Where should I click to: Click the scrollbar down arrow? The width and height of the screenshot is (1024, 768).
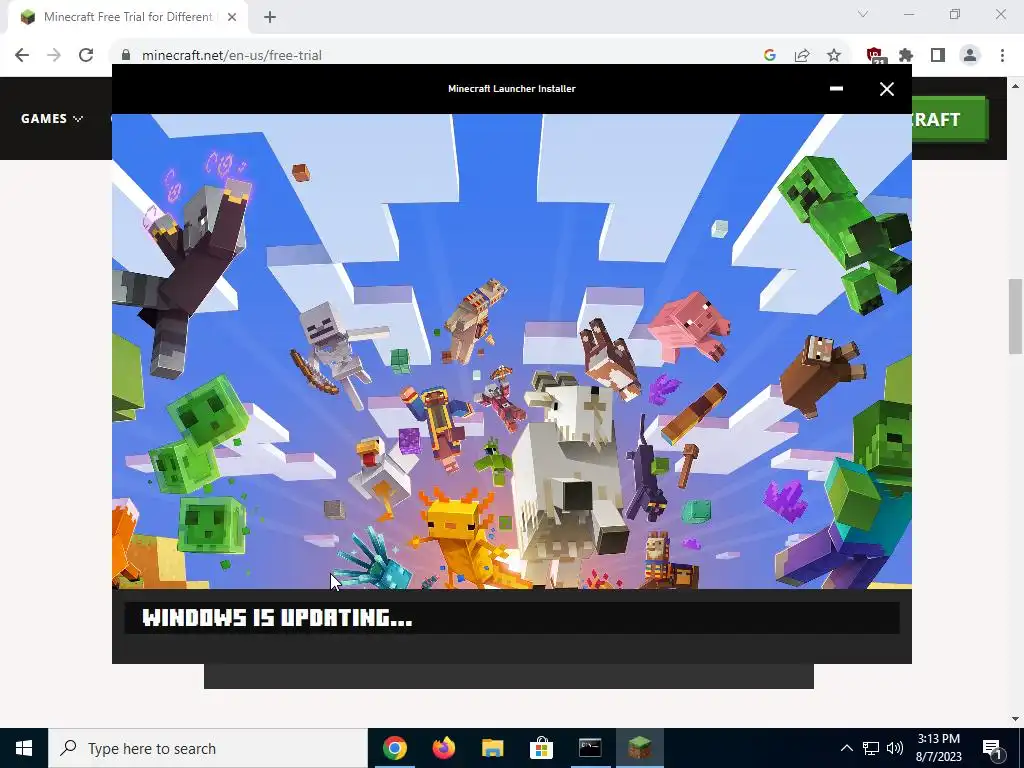point(1015,719)
